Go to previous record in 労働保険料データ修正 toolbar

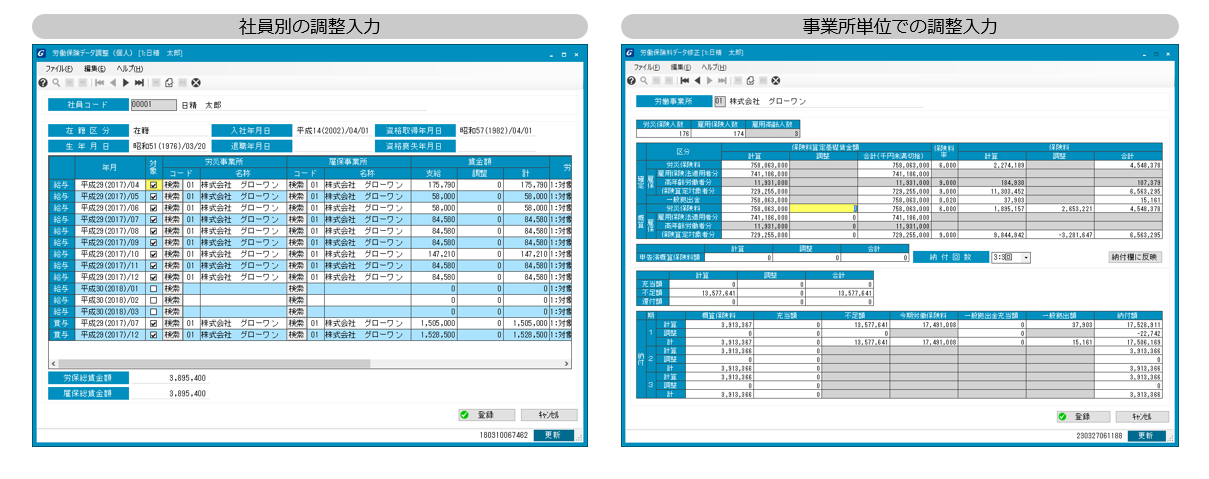tap(696, 80)
